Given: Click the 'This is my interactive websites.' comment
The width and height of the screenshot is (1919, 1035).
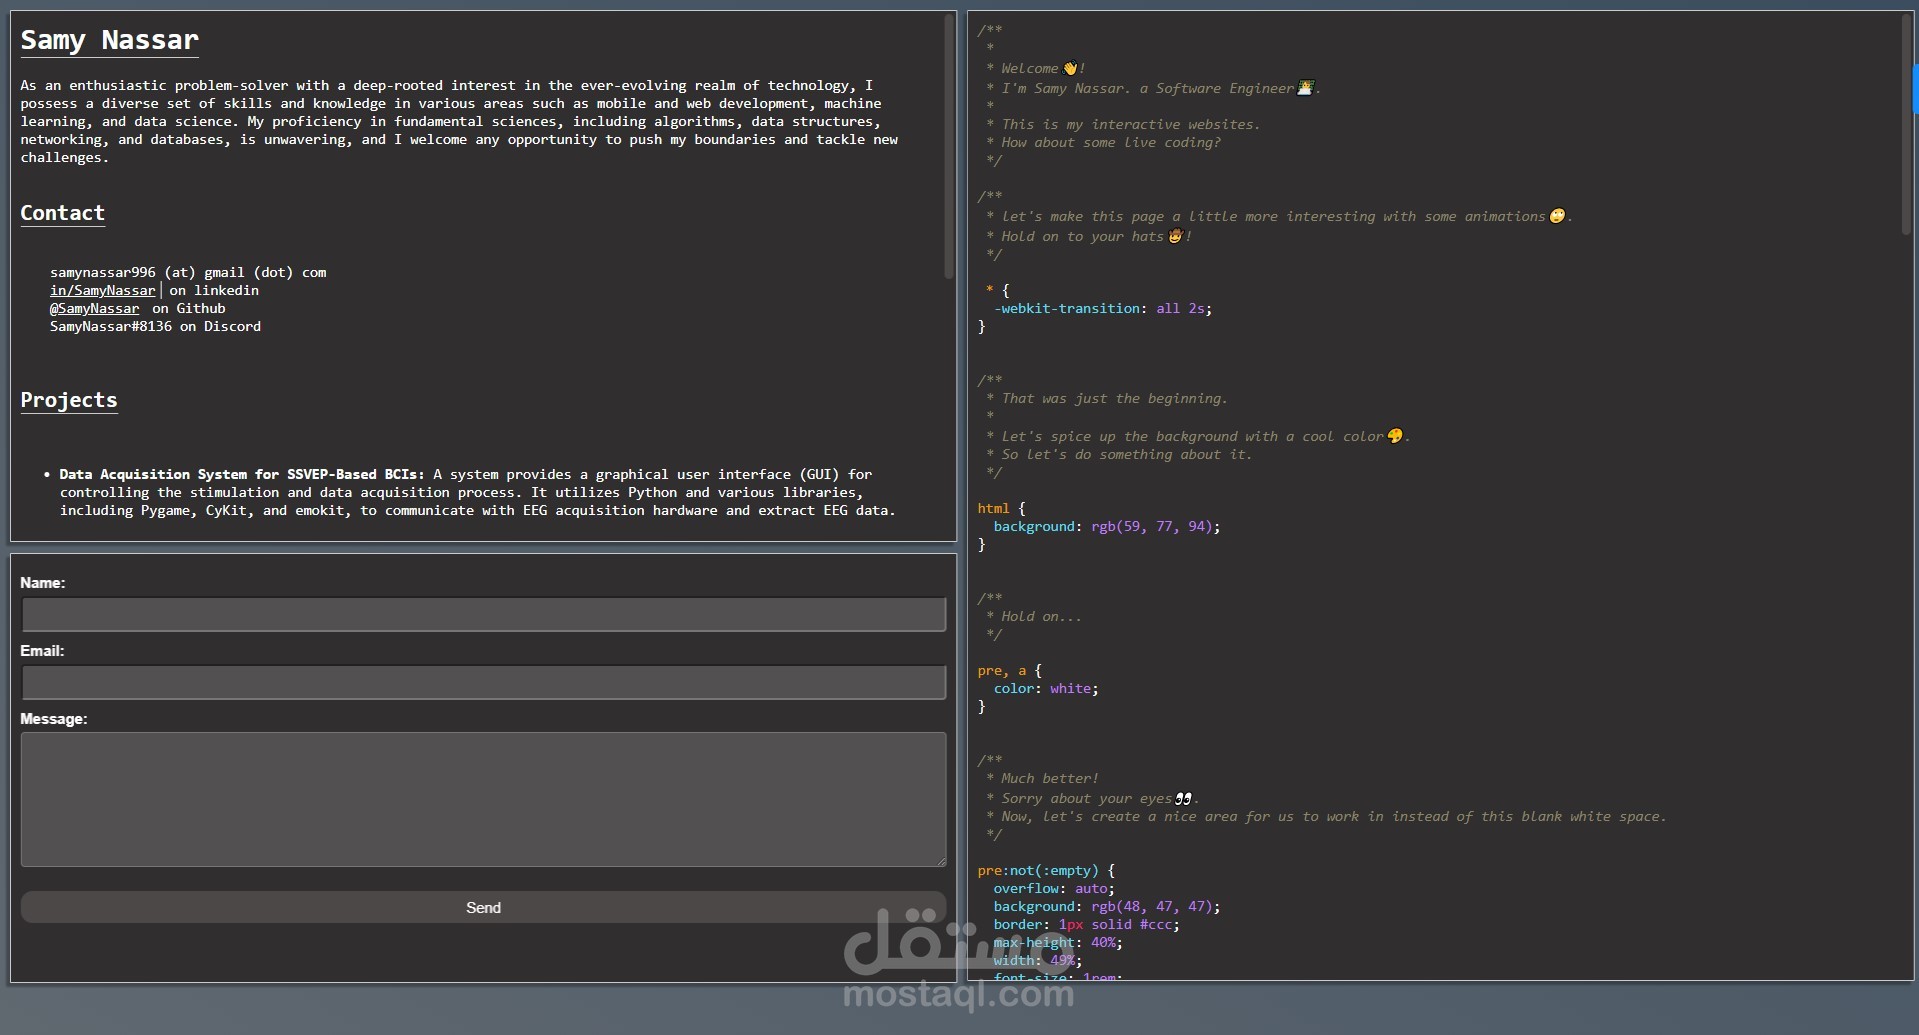Looking at the screenshot, I should coord(1131,125).
